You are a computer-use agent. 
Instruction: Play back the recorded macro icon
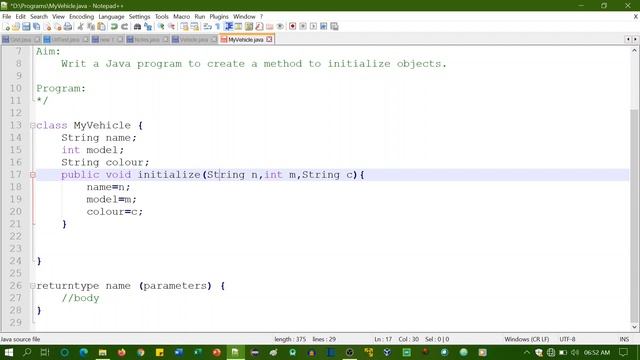[313, 27]
